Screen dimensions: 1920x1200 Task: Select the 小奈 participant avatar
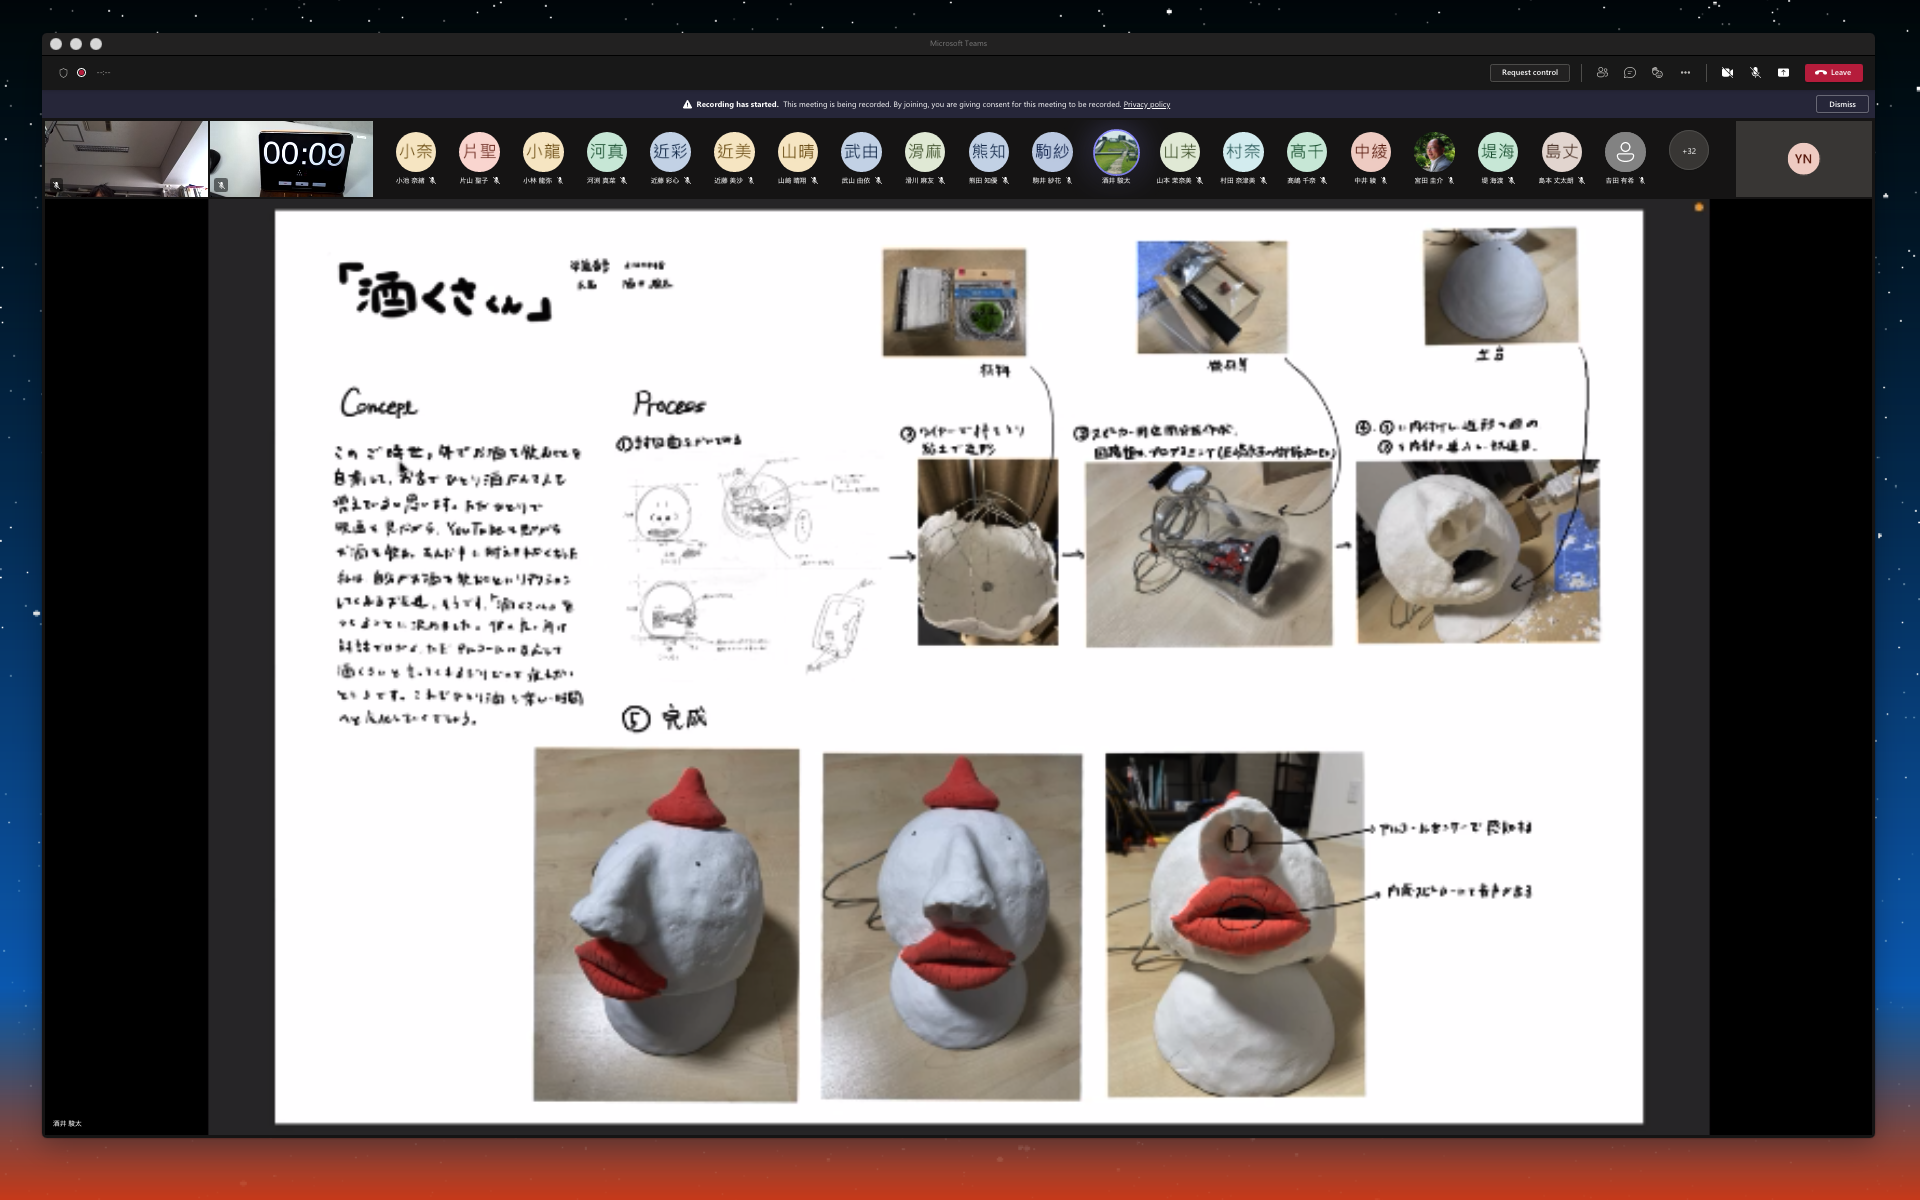[415, 152]
